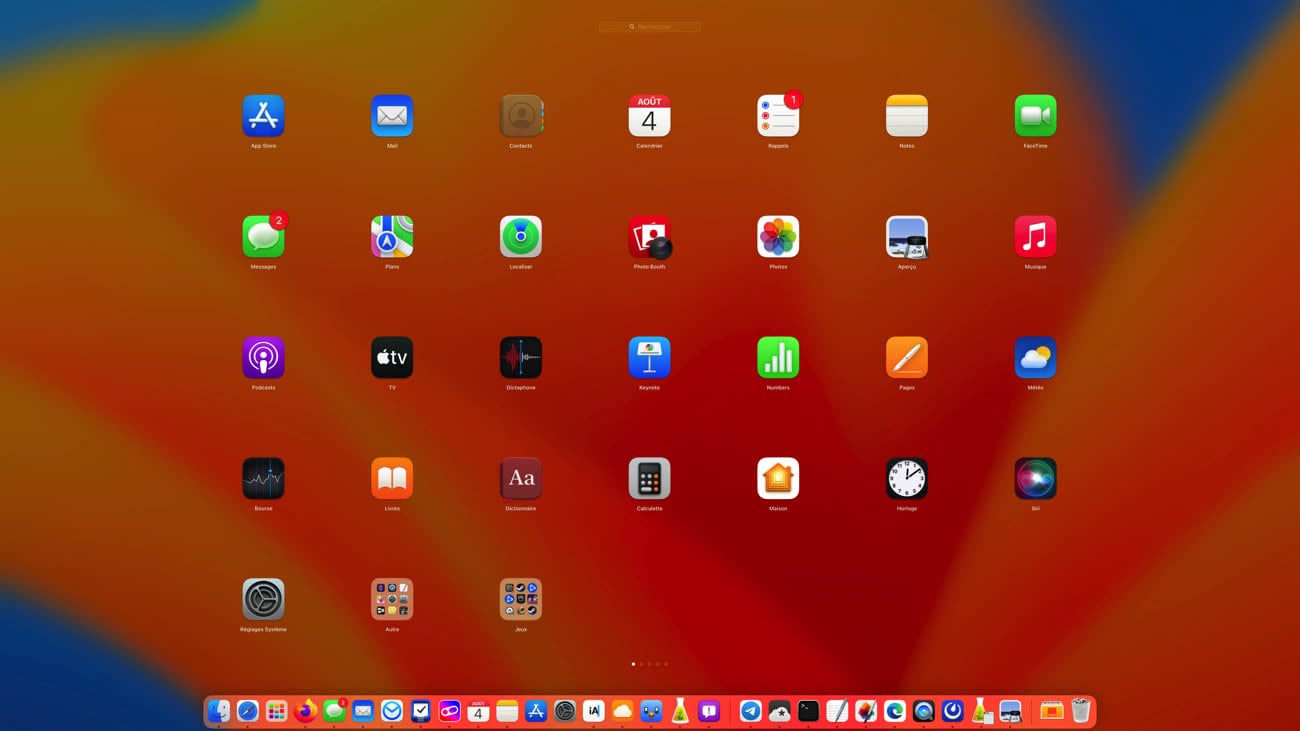
Task: Open the App Store from Launchpad grid
Action: pos(263,116)
